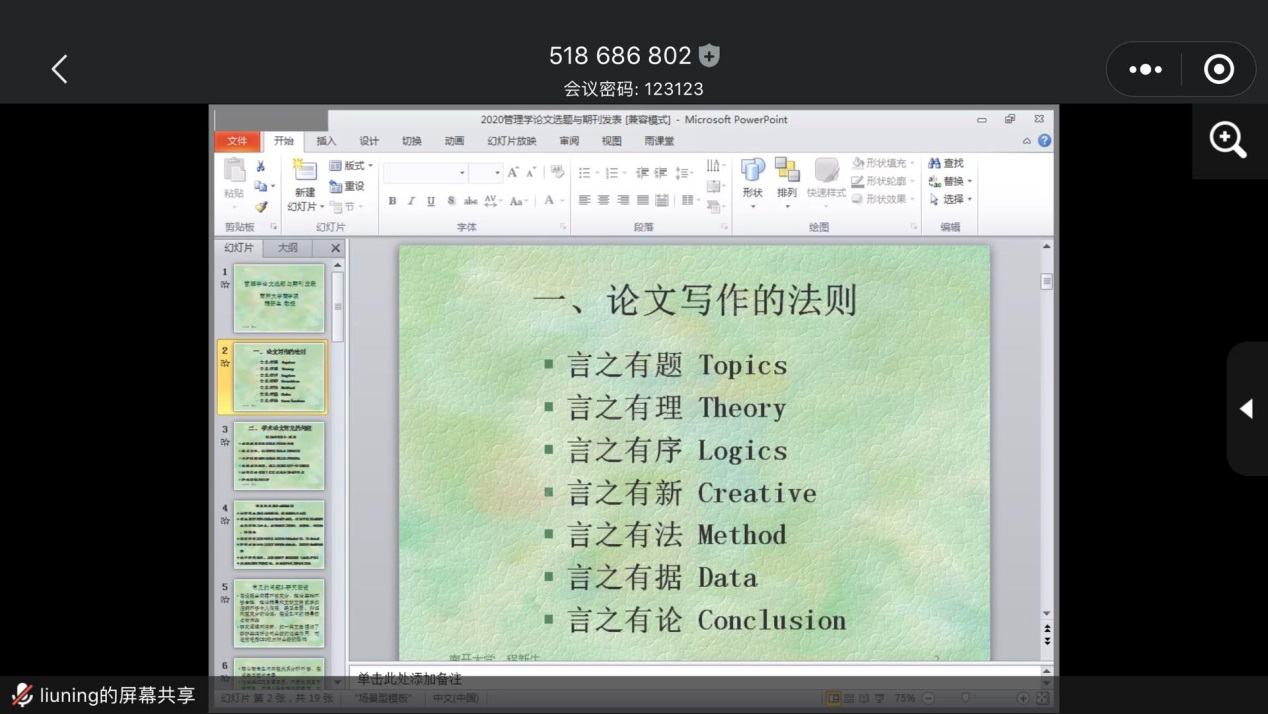Click 替换 replace button
This screenshot has width=1268, height=714.
pos(950,181)
